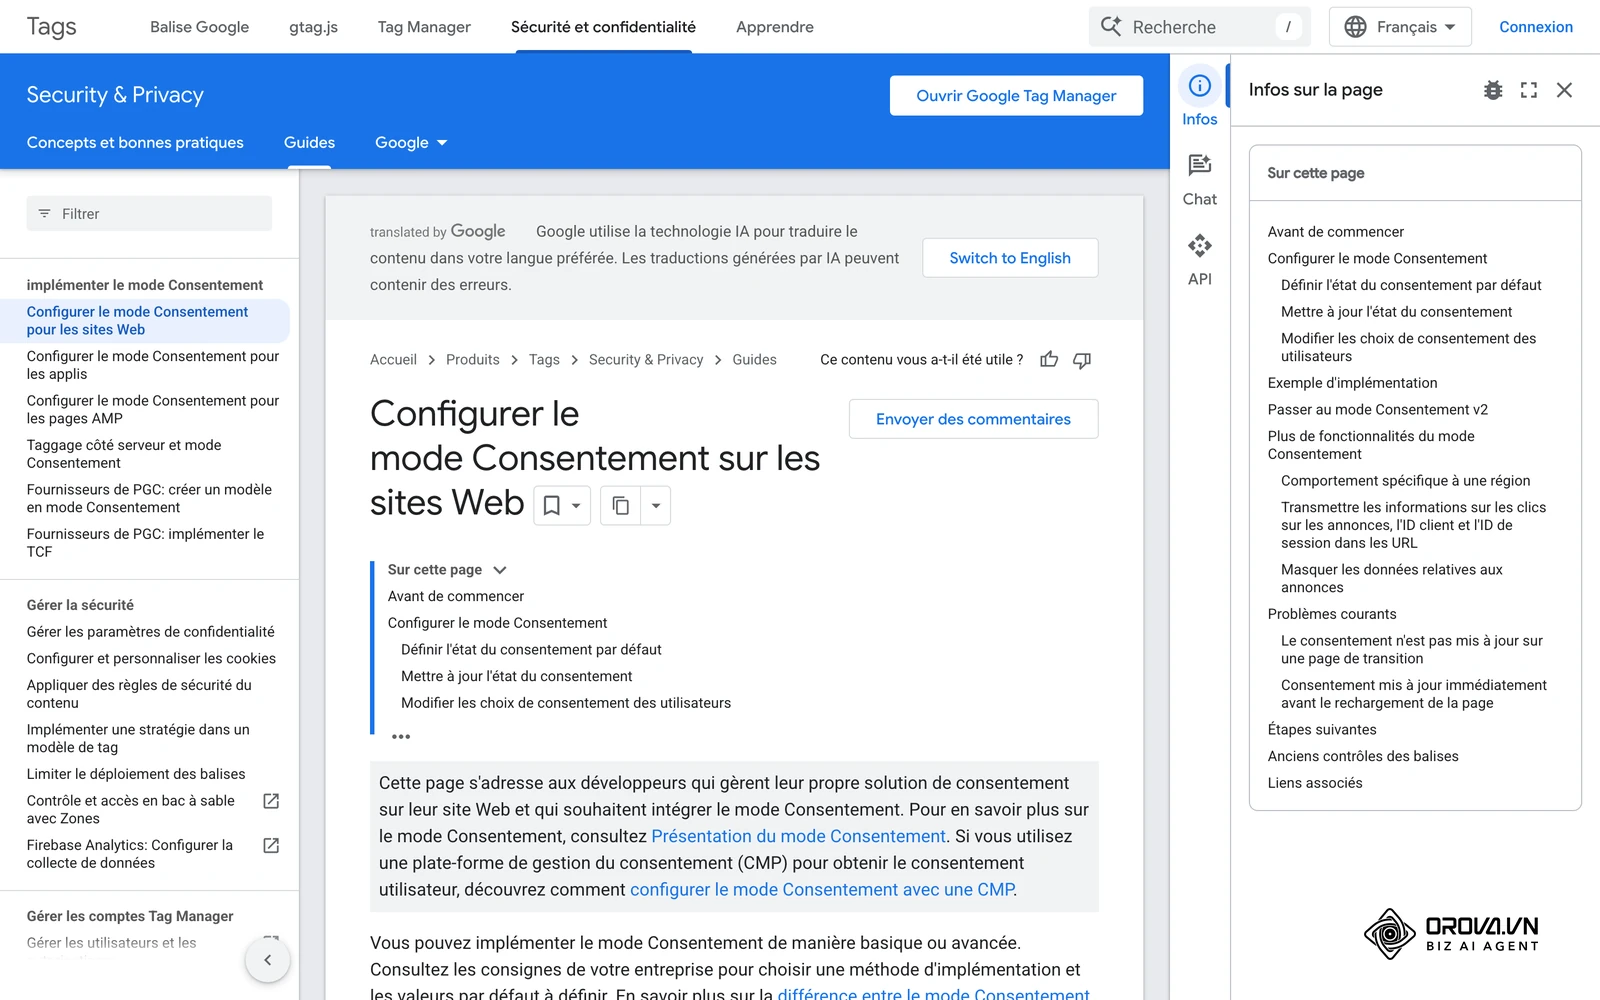Click the three dots to expand page contents

(x=401, y=737)
